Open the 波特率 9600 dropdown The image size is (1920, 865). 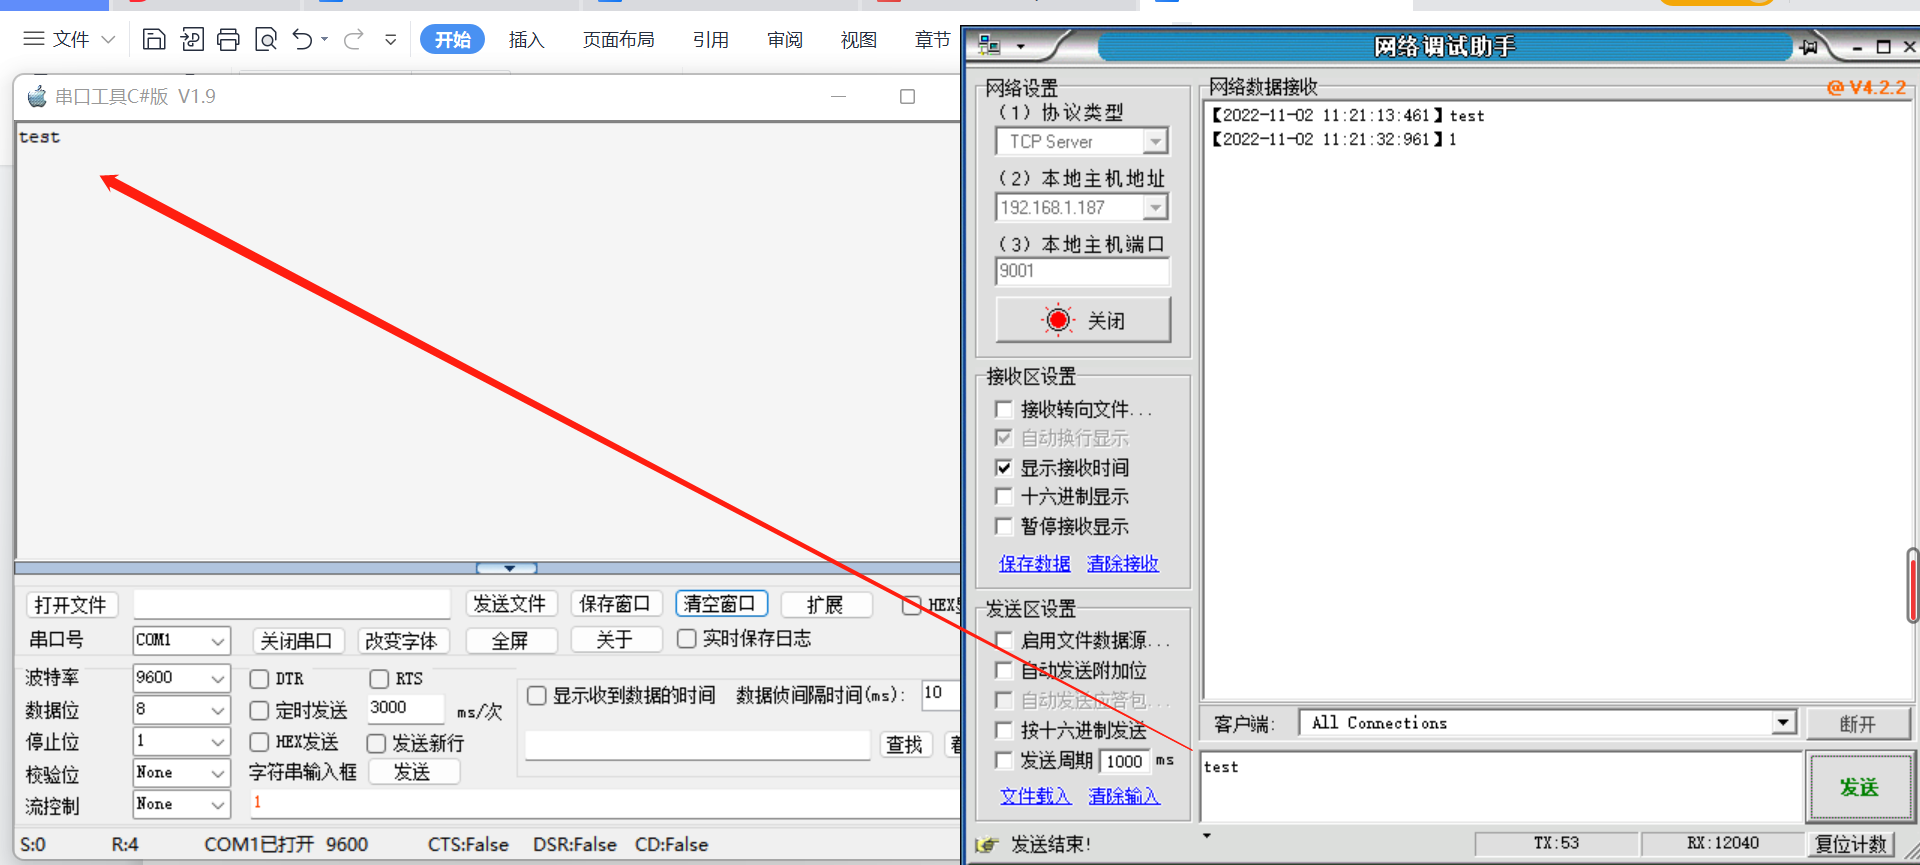(x=217, y=678)
